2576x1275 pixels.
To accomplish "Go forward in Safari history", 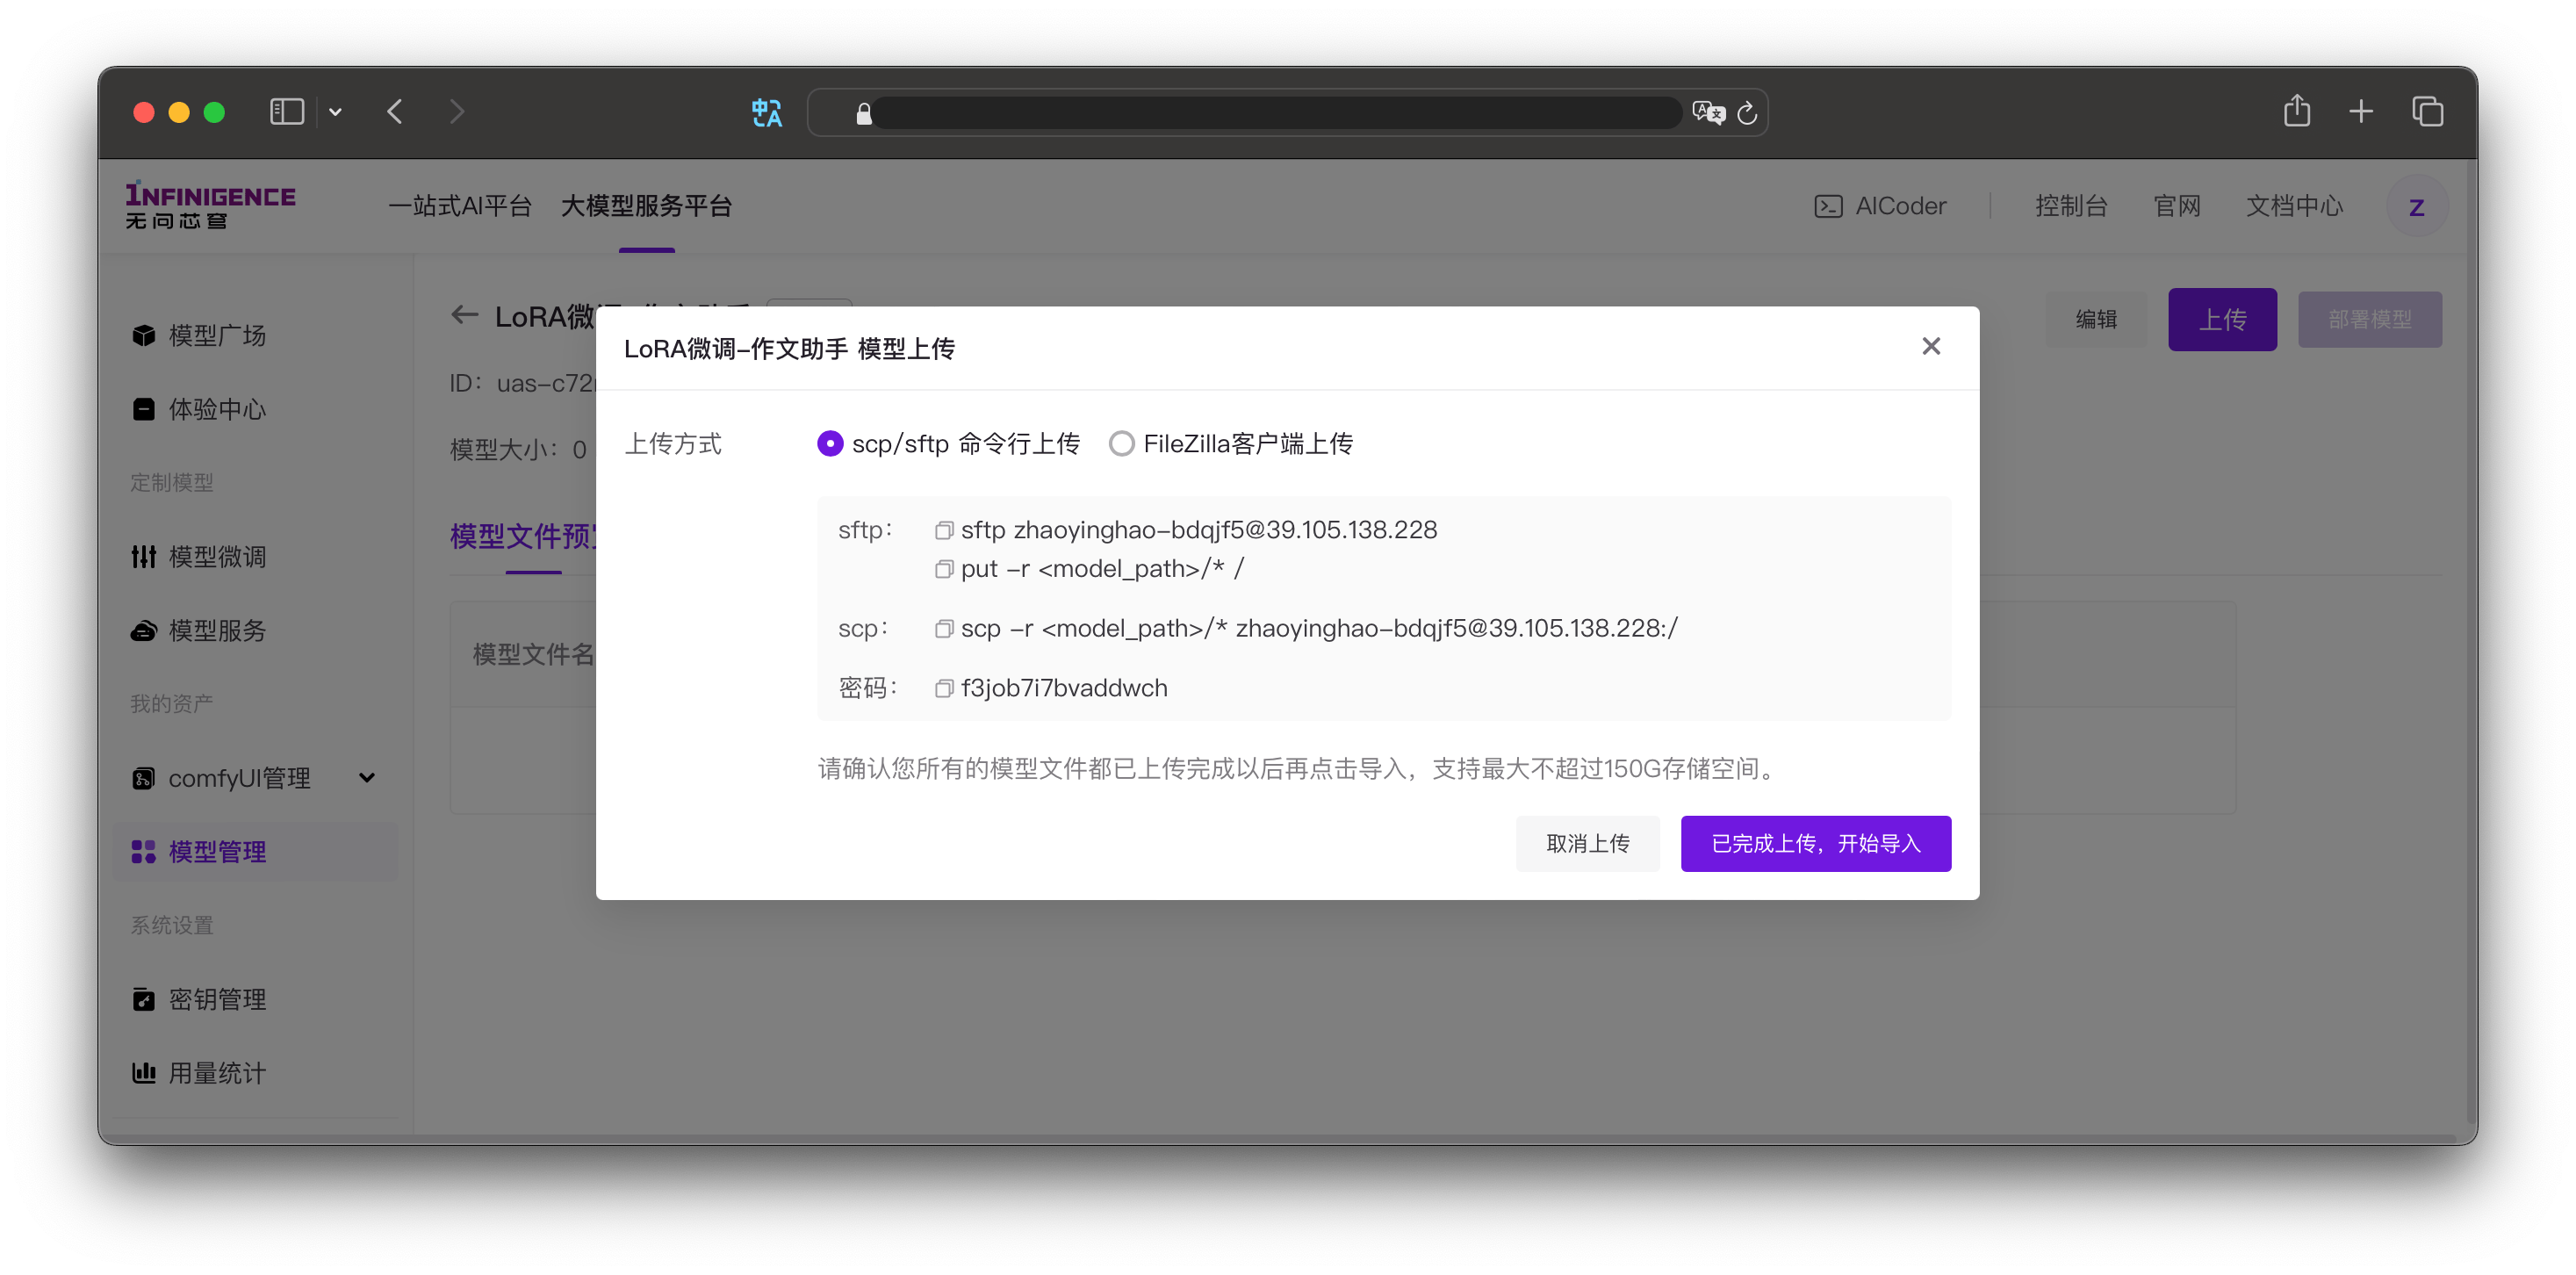I will (x=456, y=111).
